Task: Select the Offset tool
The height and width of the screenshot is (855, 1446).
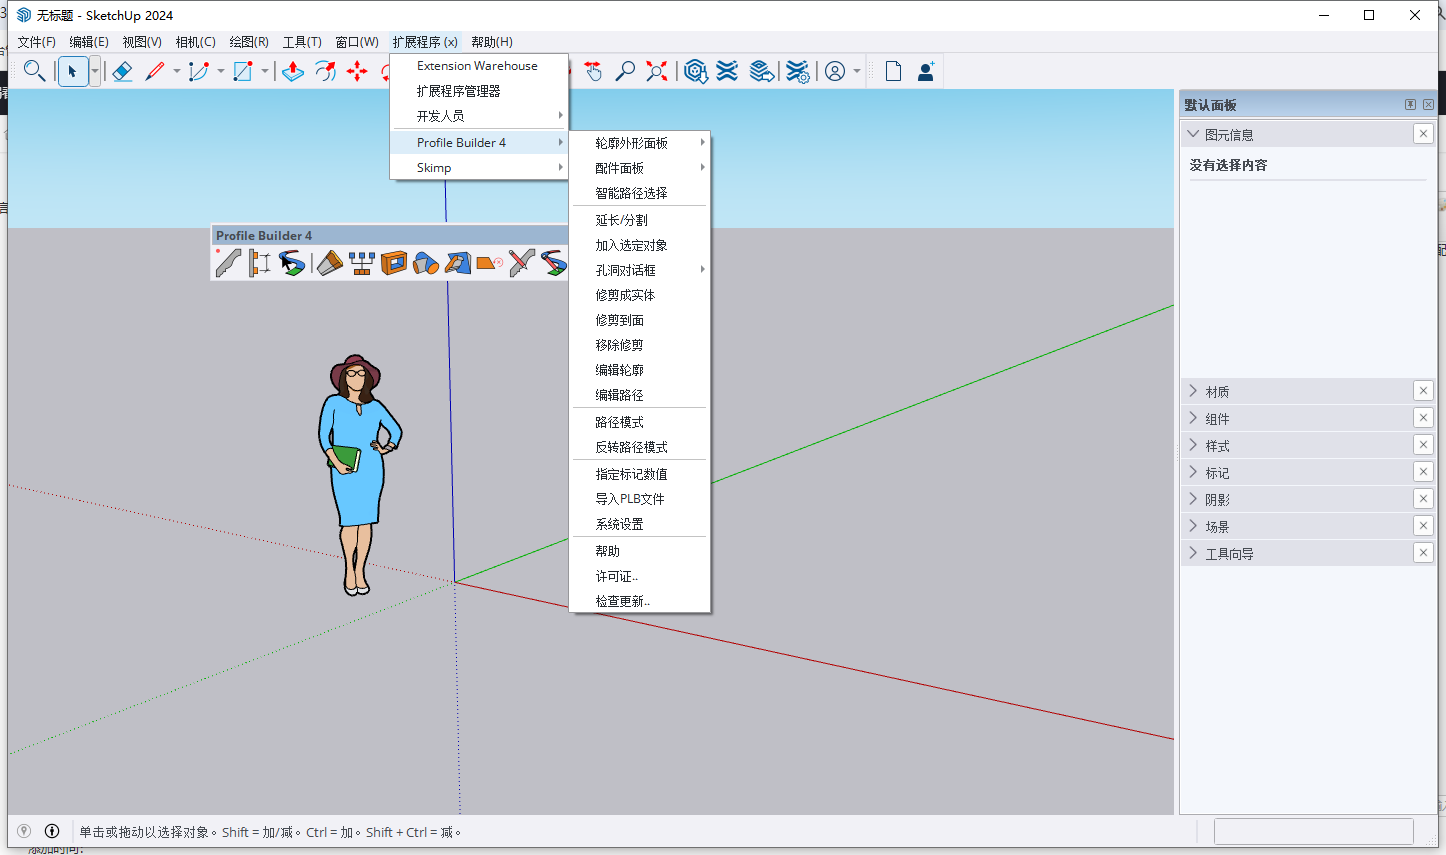Action: click(x=325, y=71)
